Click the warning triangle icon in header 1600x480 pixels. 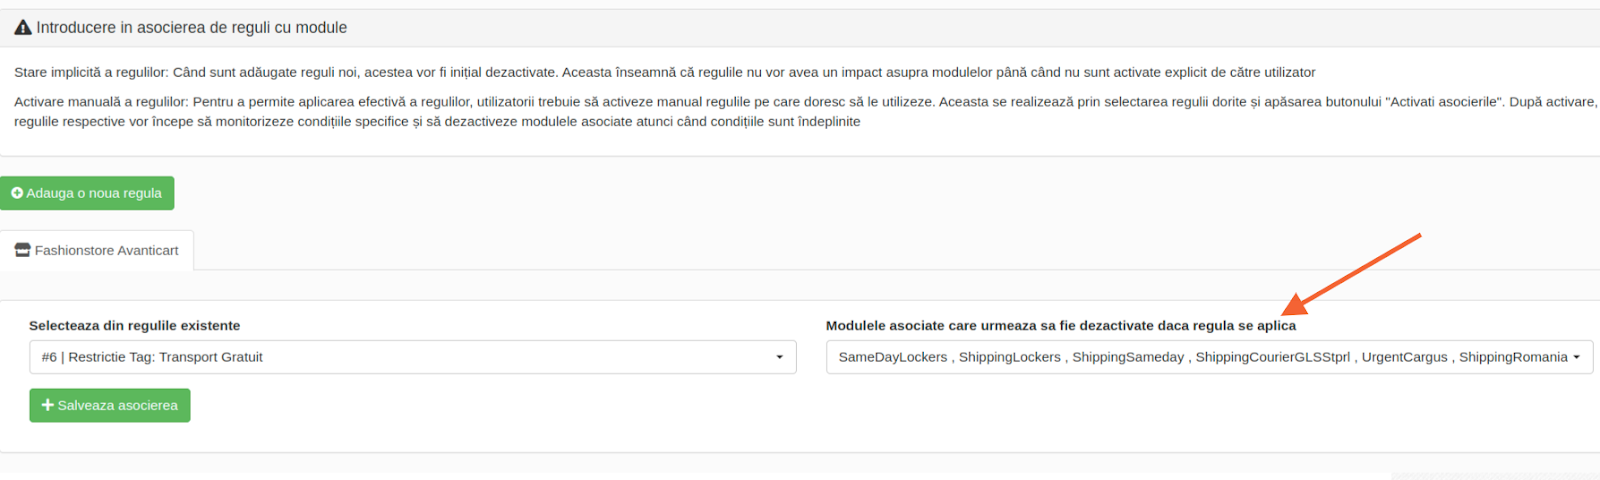point(23,28)
